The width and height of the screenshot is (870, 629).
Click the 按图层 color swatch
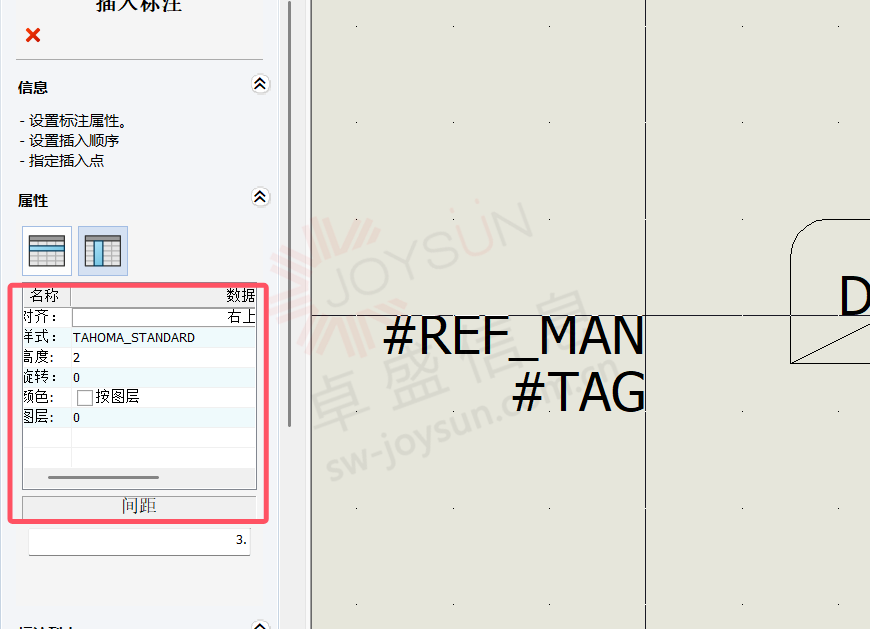pyautogui.click(x=85, y=398)
